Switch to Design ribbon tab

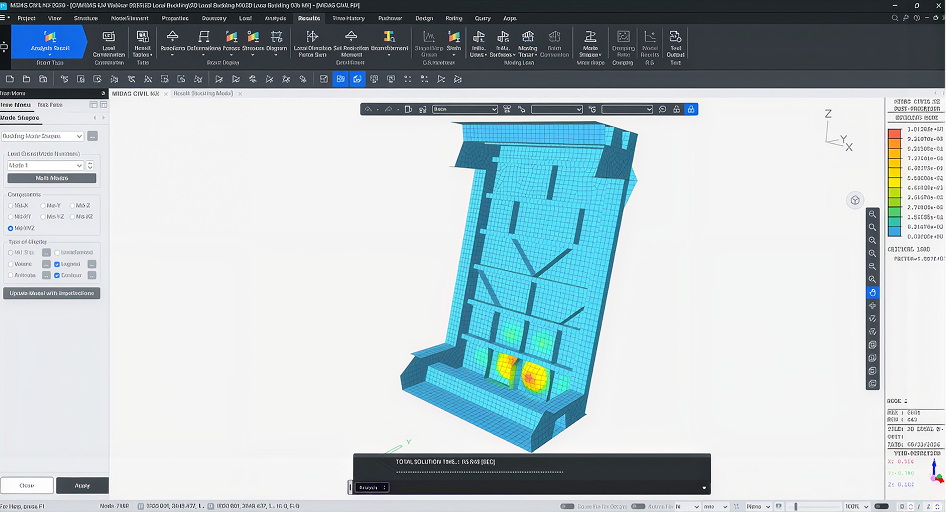click(x=424, y=18)
